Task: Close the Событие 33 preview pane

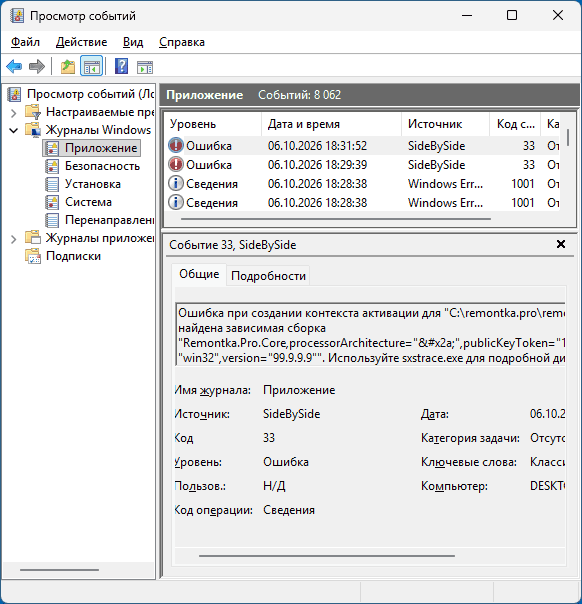Action: tap(561, 244)
